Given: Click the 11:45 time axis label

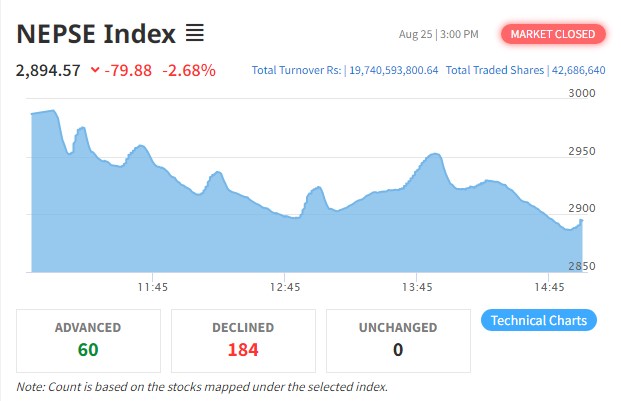Looking at the screenshot, I should pyautogui.click(x=152, y=287).
